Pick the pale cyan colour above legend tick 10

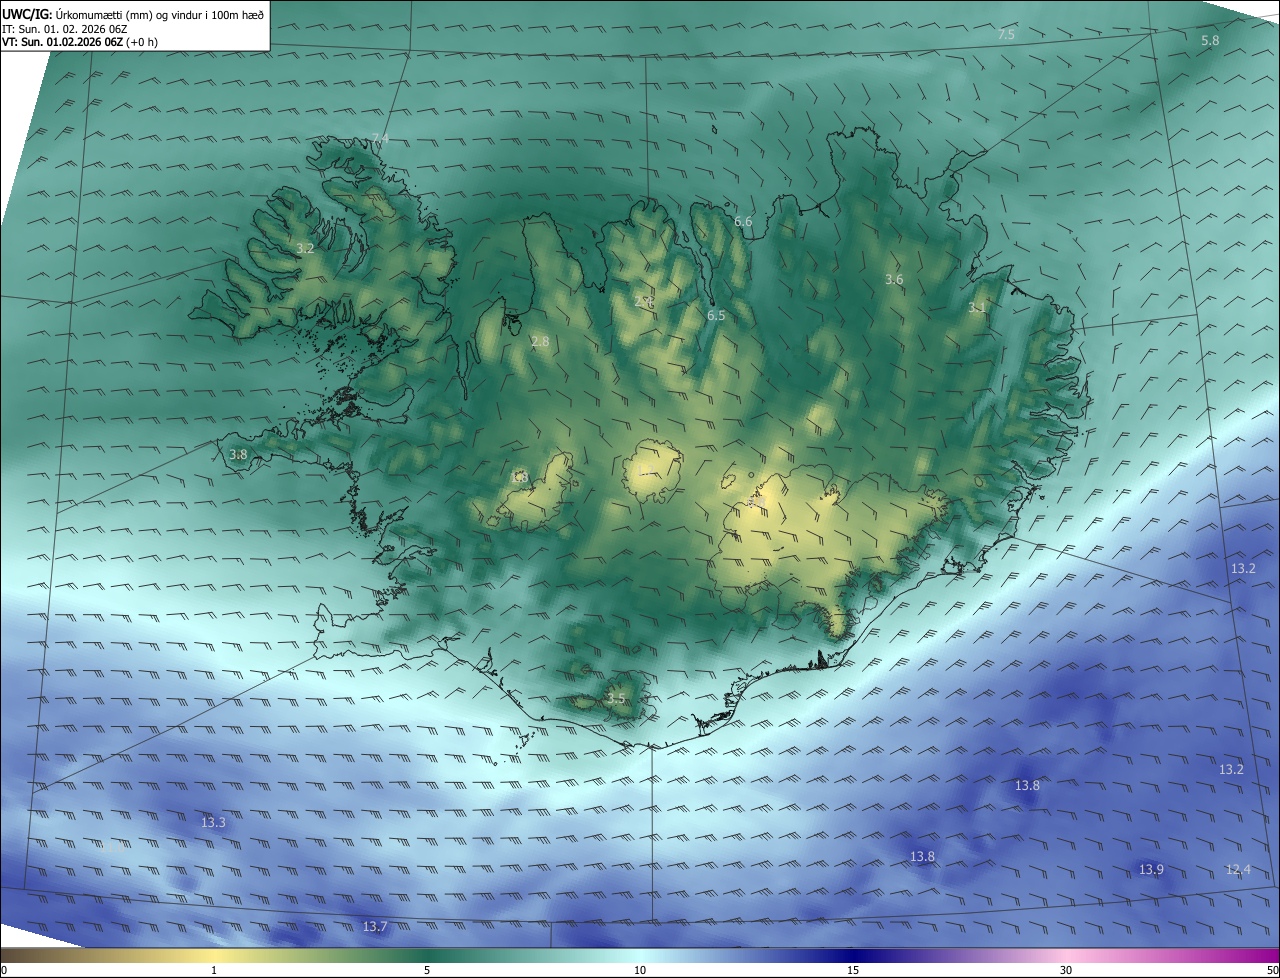640,955
